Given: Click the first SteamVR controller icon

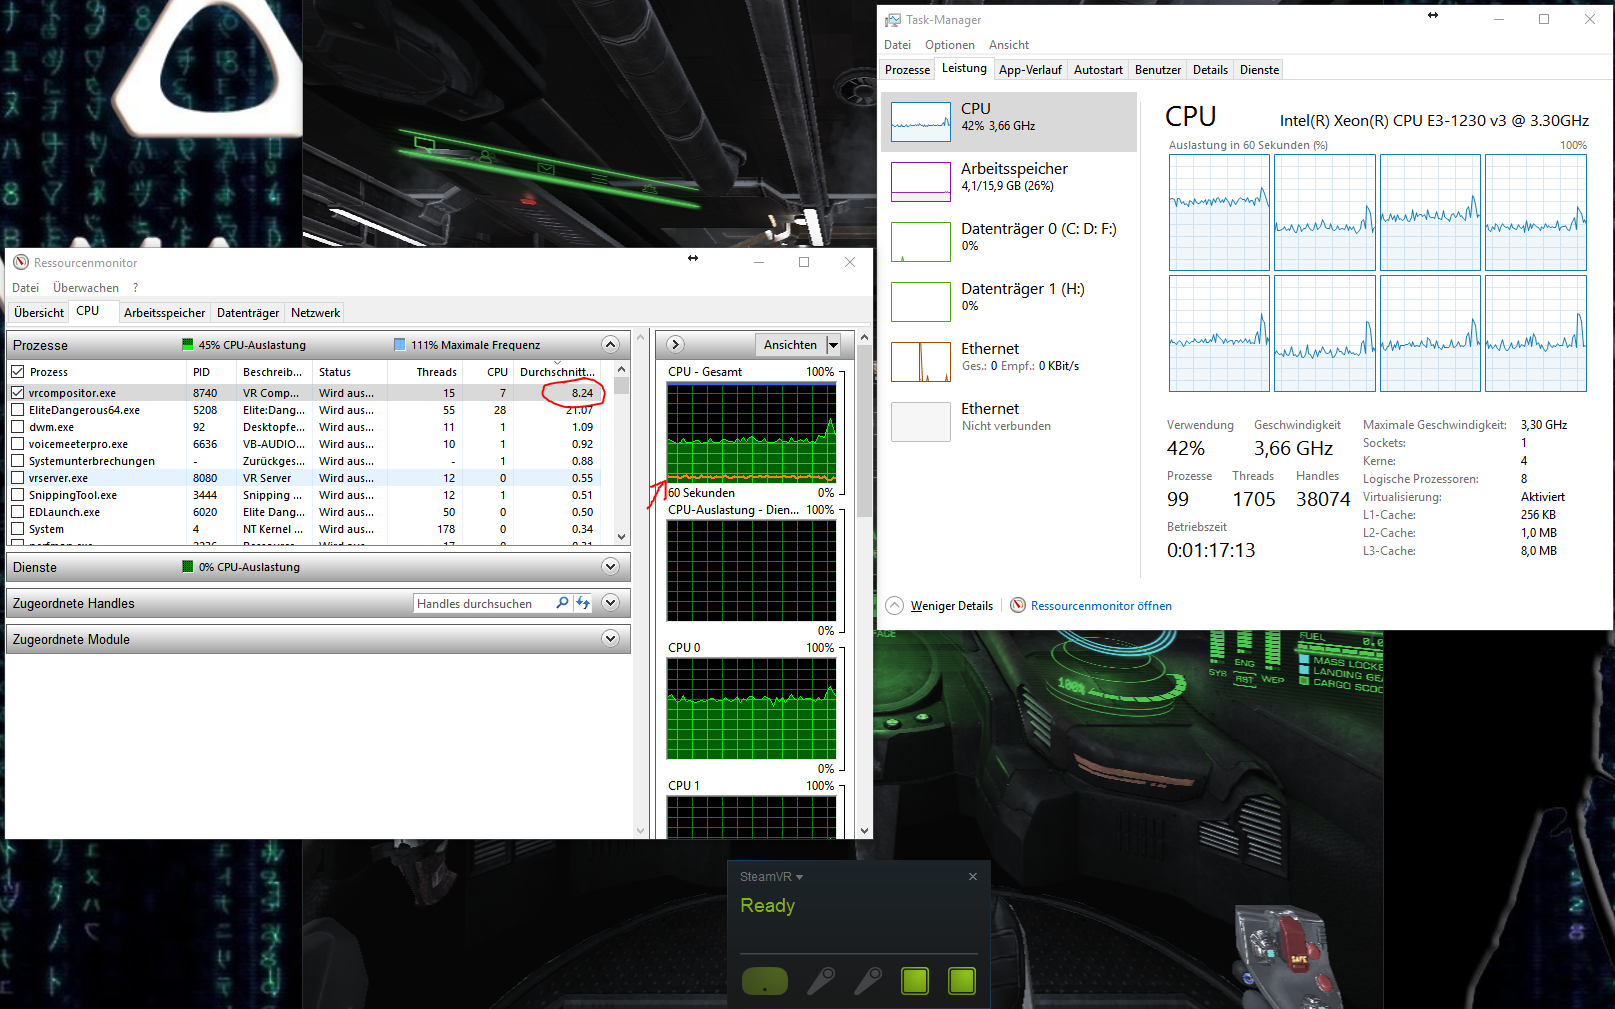Looking at the screenshot, I should tap(821, 981).
